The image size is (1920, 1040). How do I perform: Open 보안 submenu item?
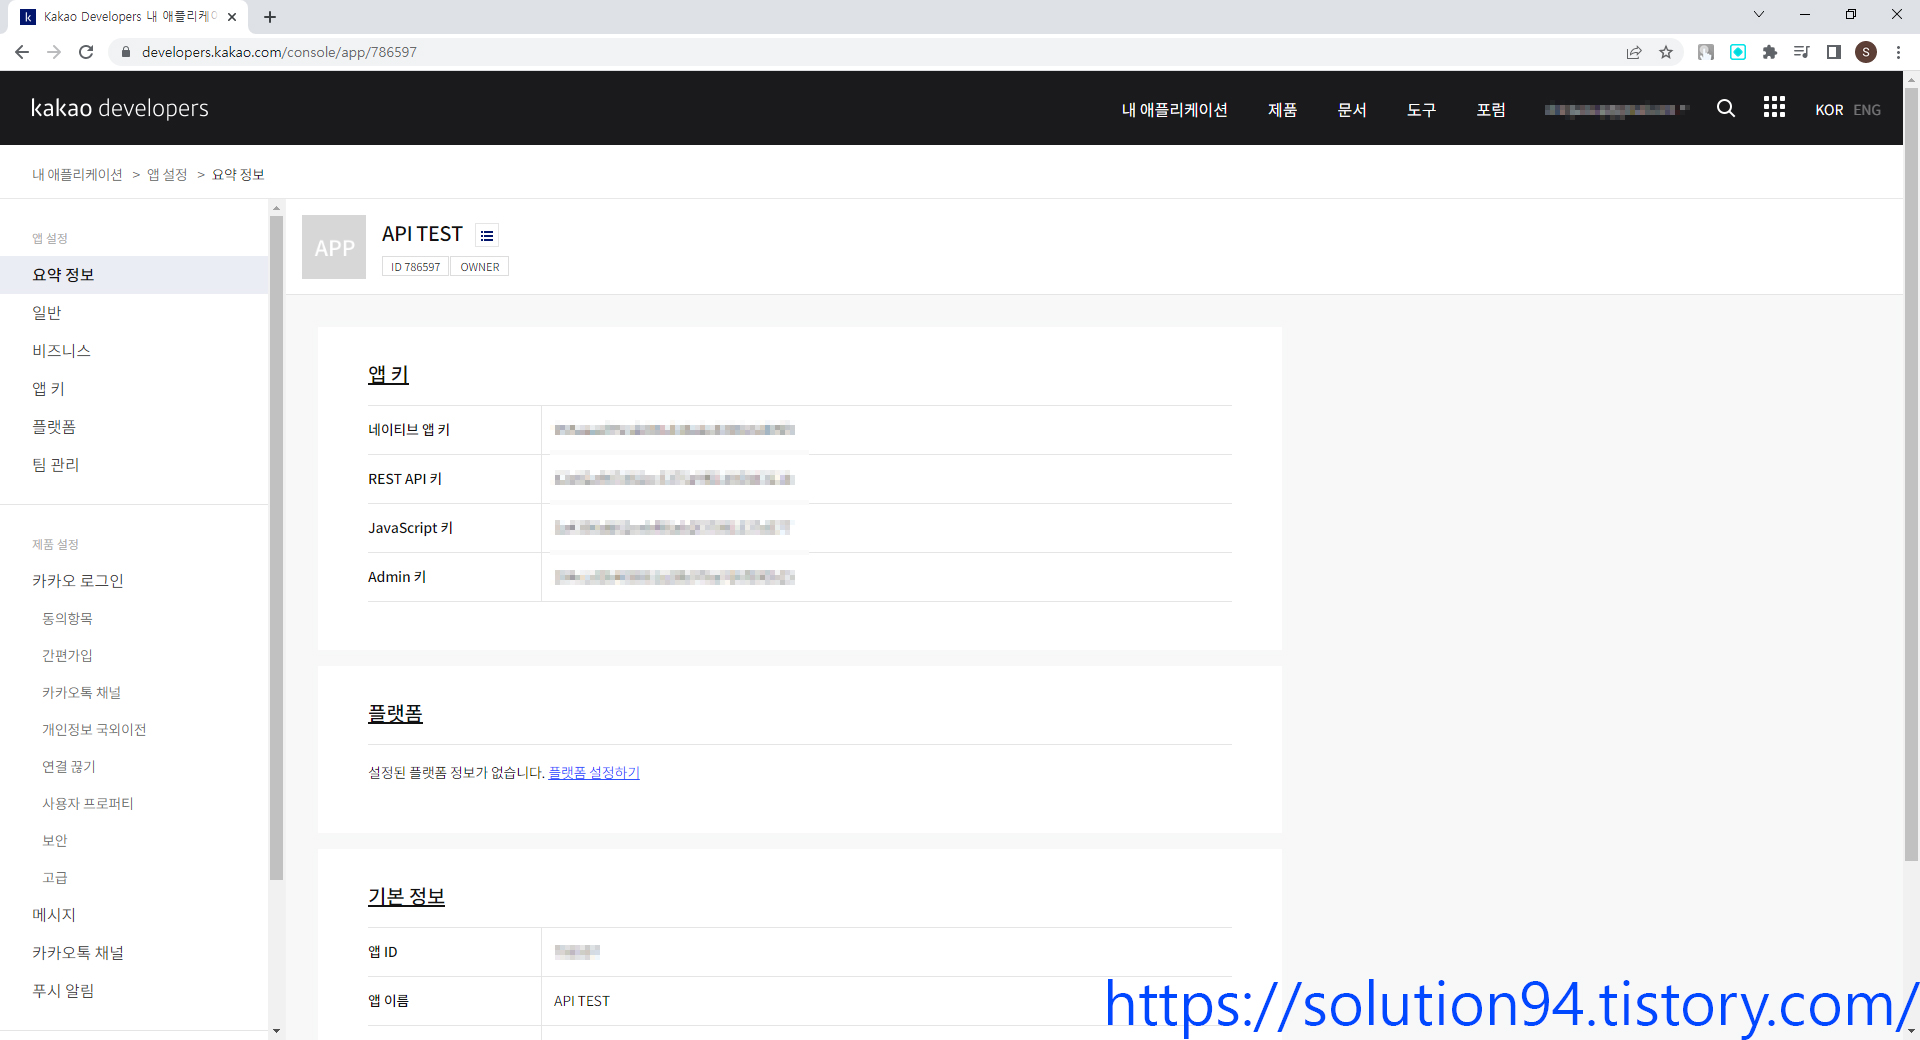pos(54,841)
